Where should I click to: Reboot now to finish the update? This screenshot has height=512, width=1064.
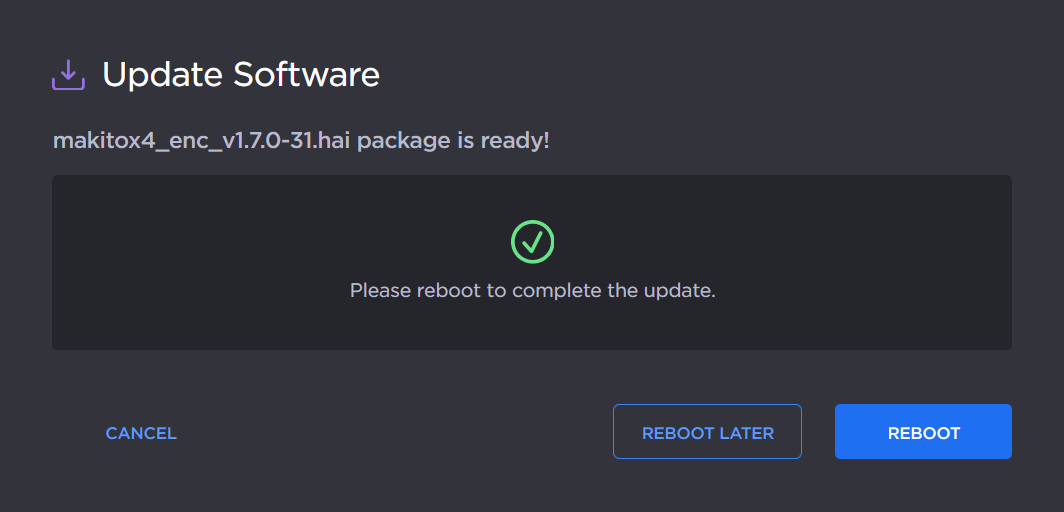coord(923,432)
